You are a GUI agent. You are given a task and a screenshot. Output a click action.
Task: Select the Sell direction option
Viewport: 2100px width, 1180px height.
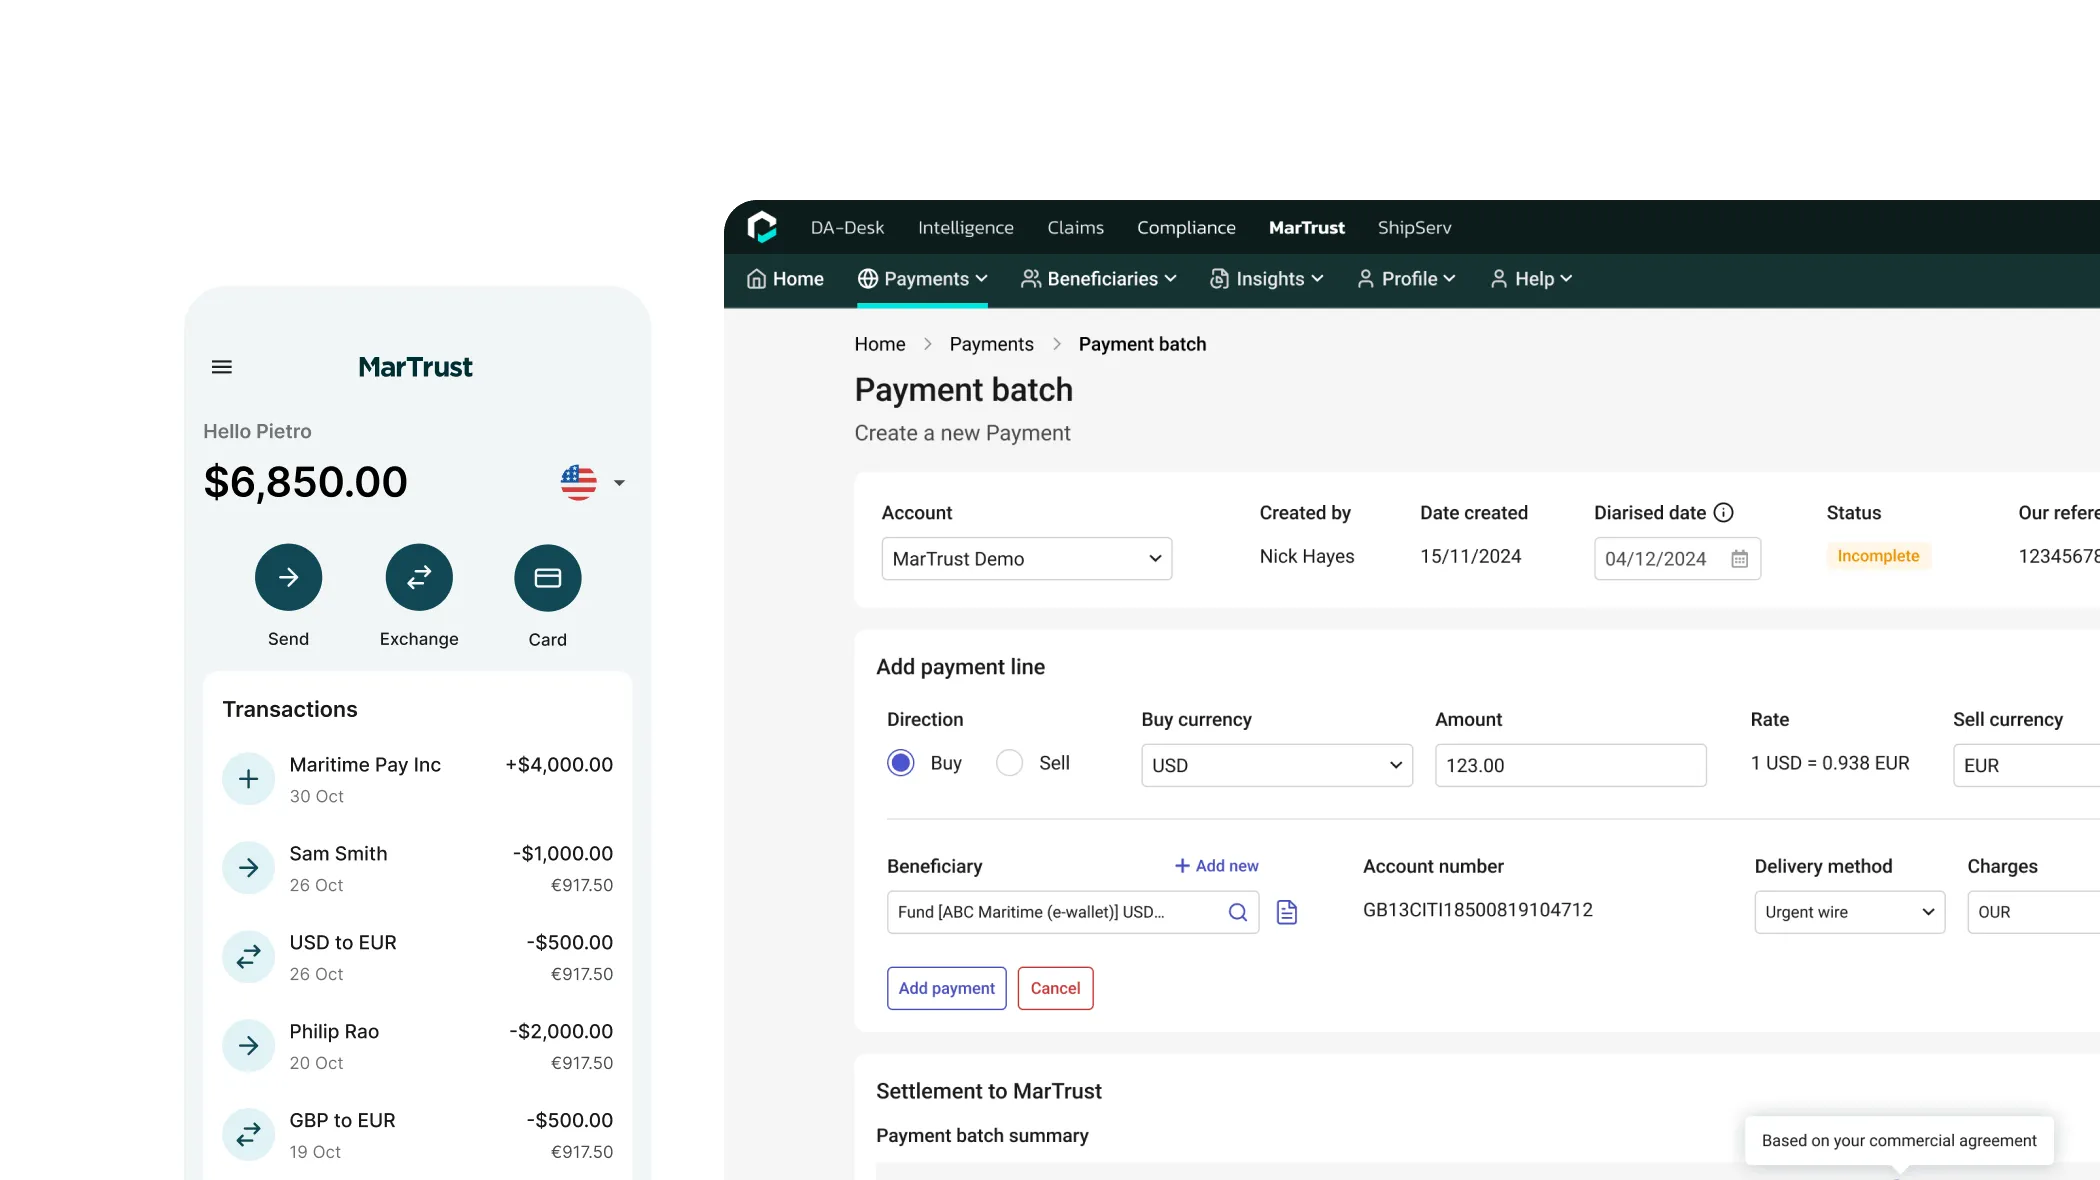click(x=1009, y=762)
